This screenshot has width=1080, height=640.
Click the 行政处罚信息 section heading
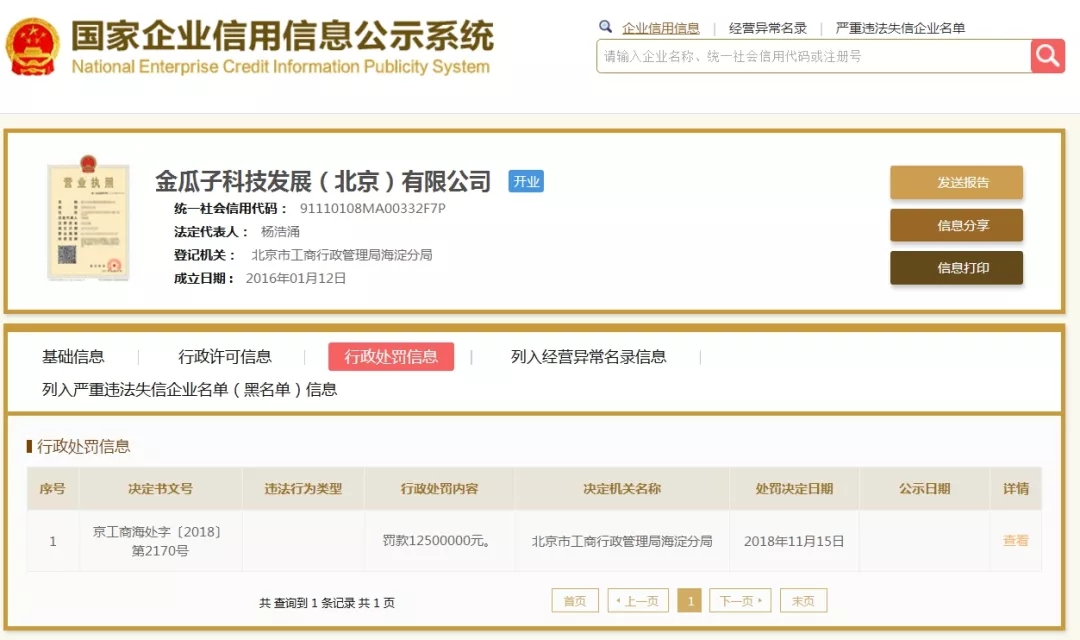click(x=83, y=446)
